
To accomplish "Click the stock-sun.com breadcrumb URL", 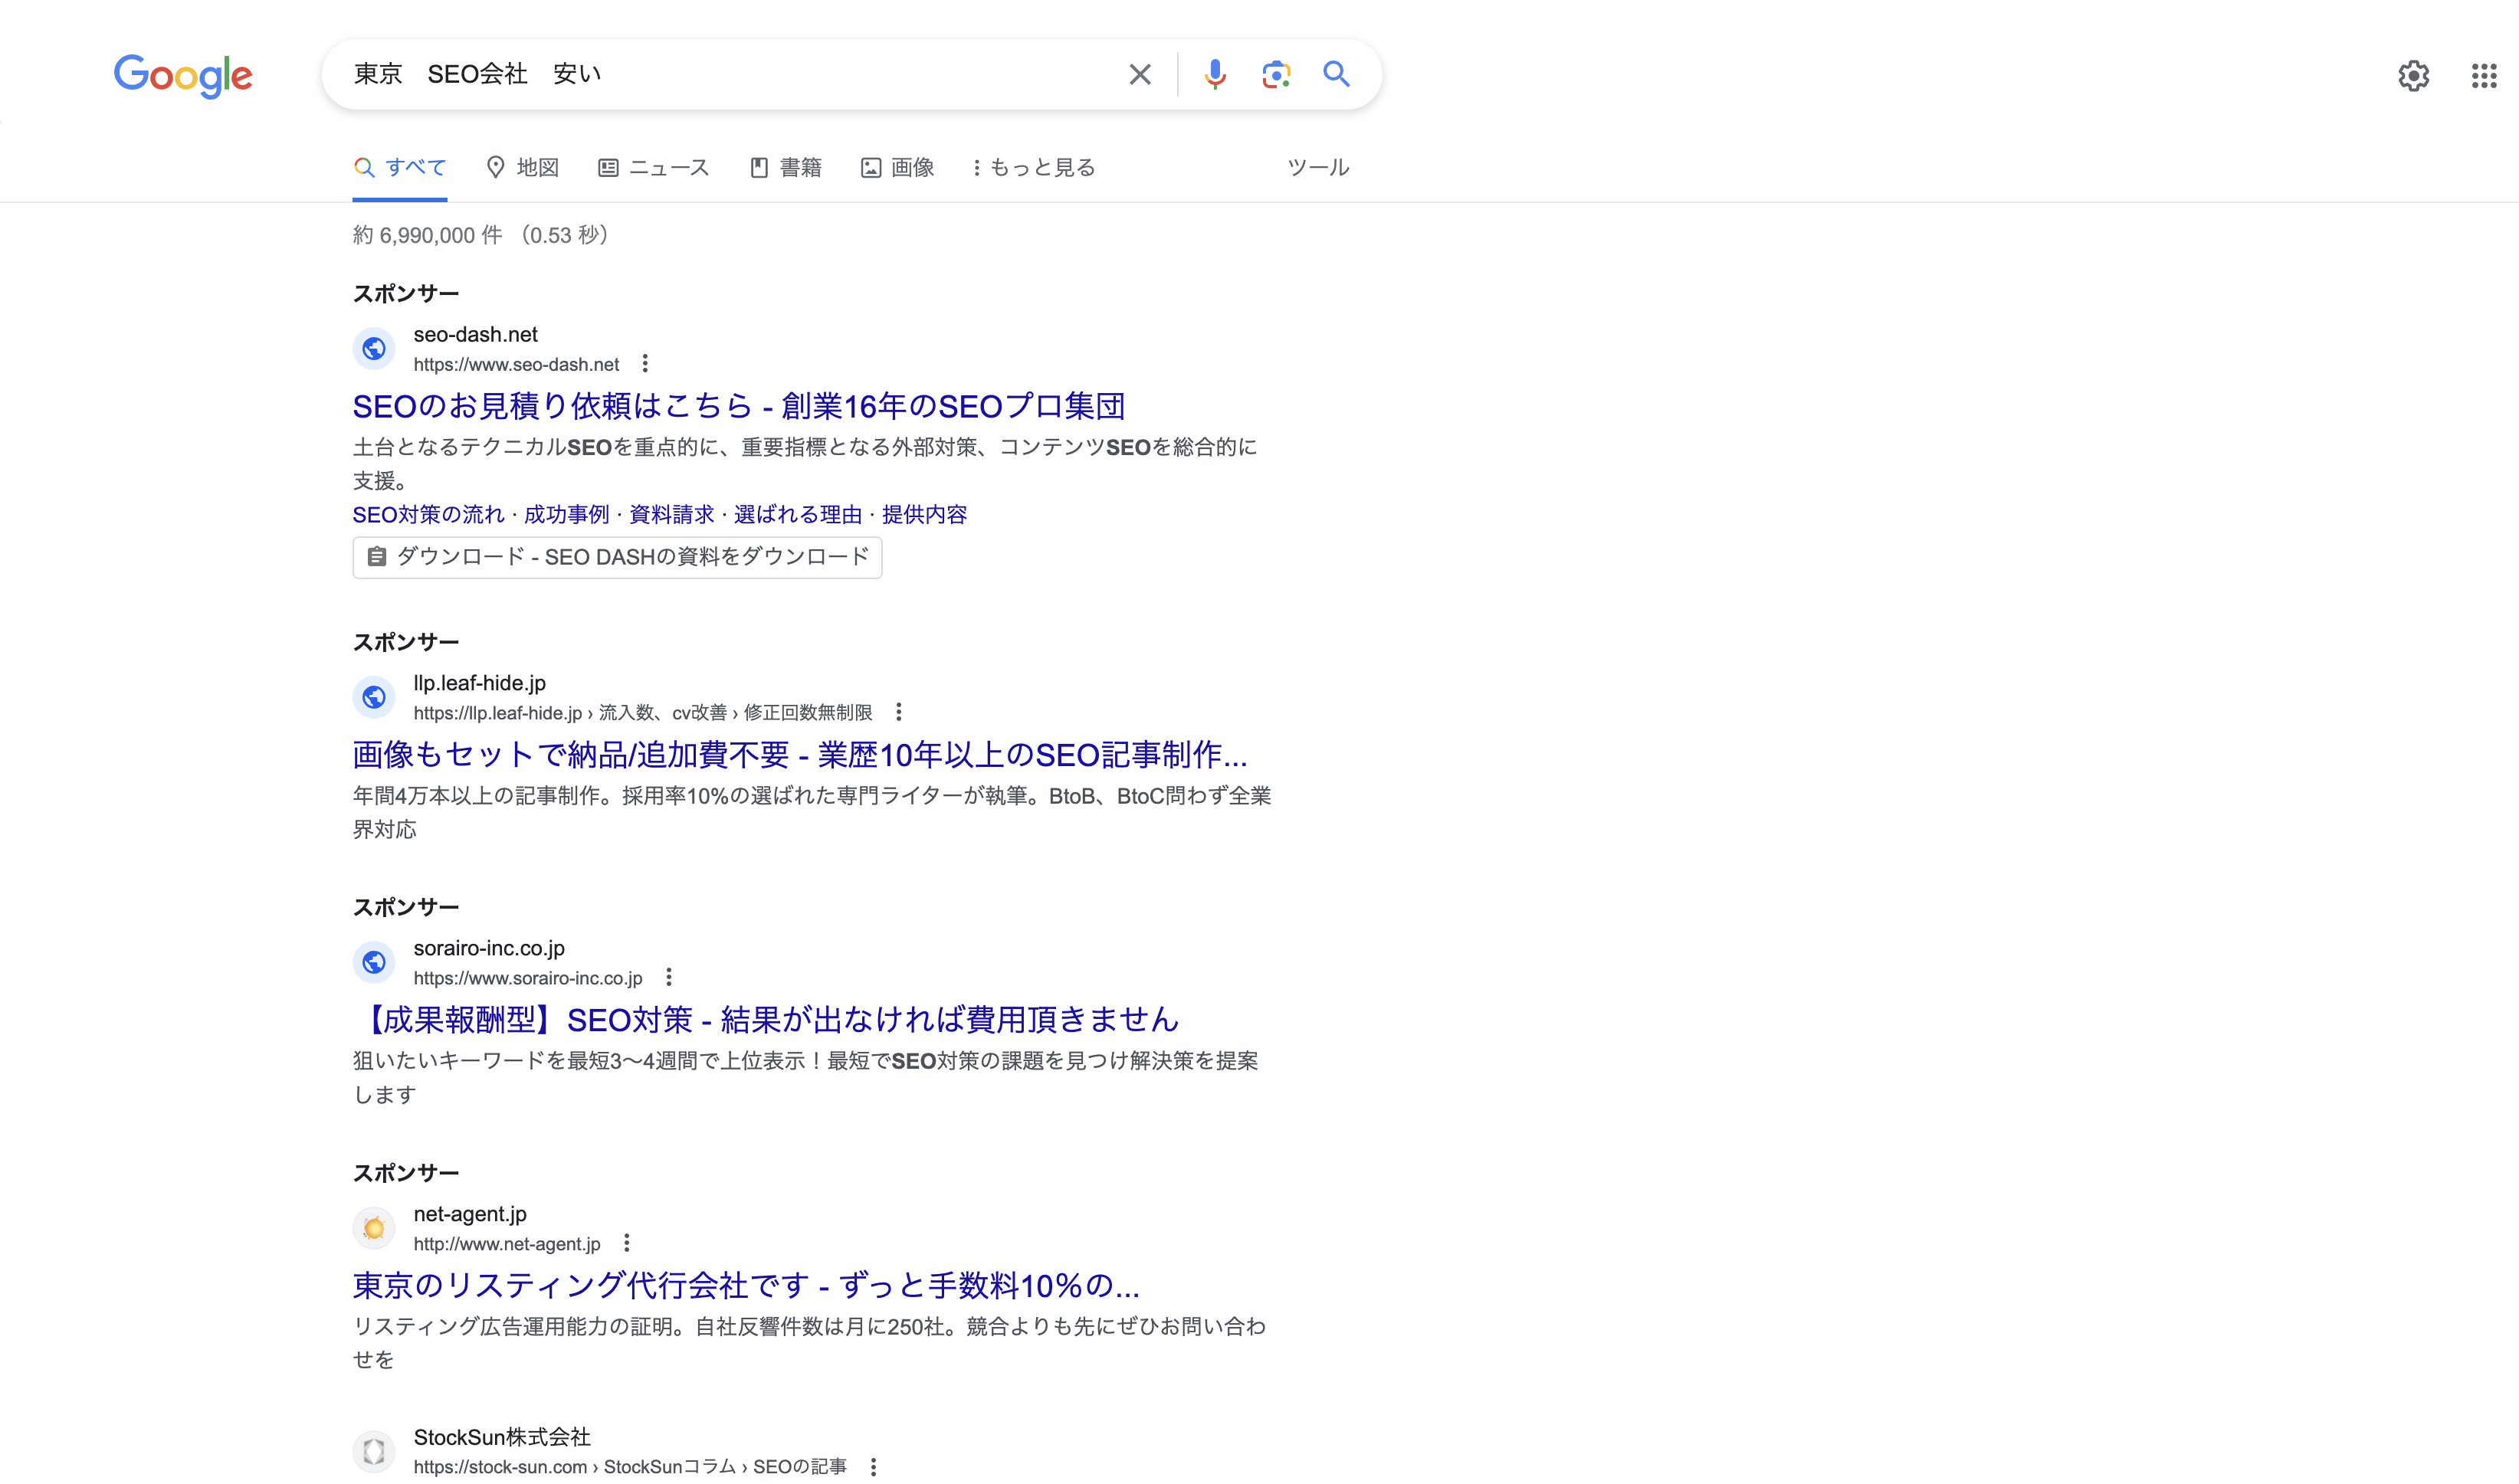I will 630,1467.
